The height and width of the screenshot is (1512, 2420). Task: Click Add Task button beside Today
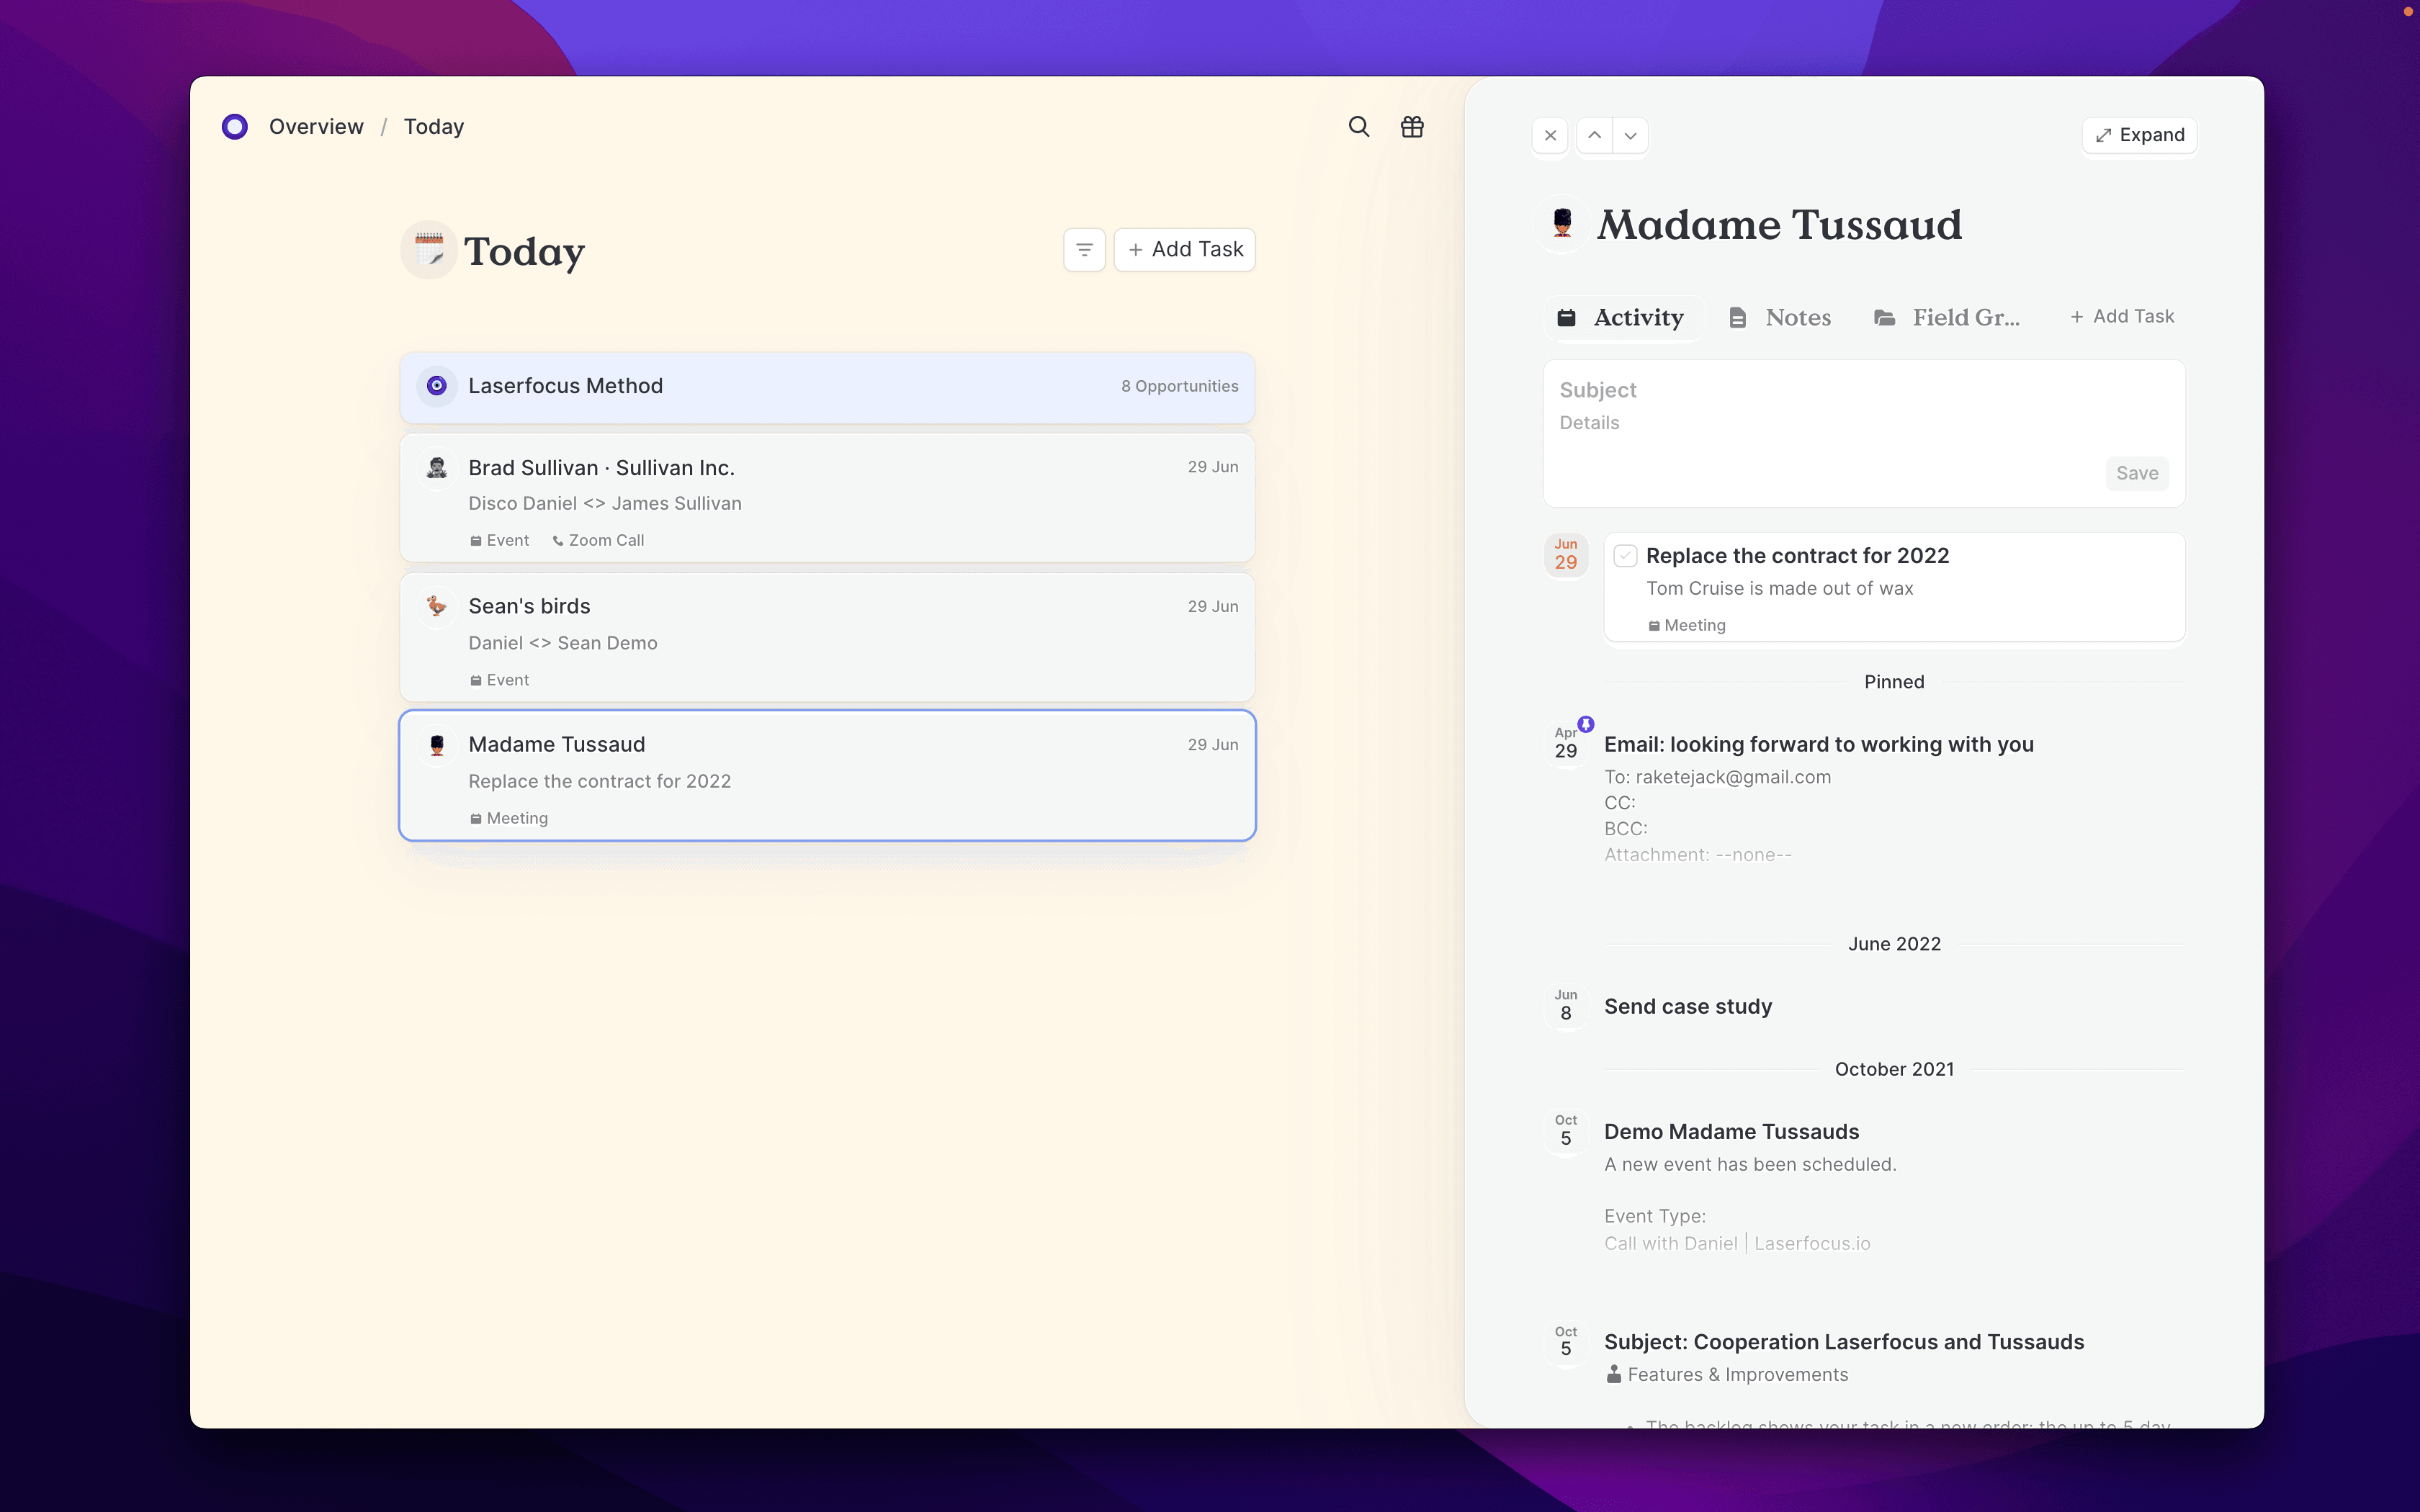point(1185,250)
